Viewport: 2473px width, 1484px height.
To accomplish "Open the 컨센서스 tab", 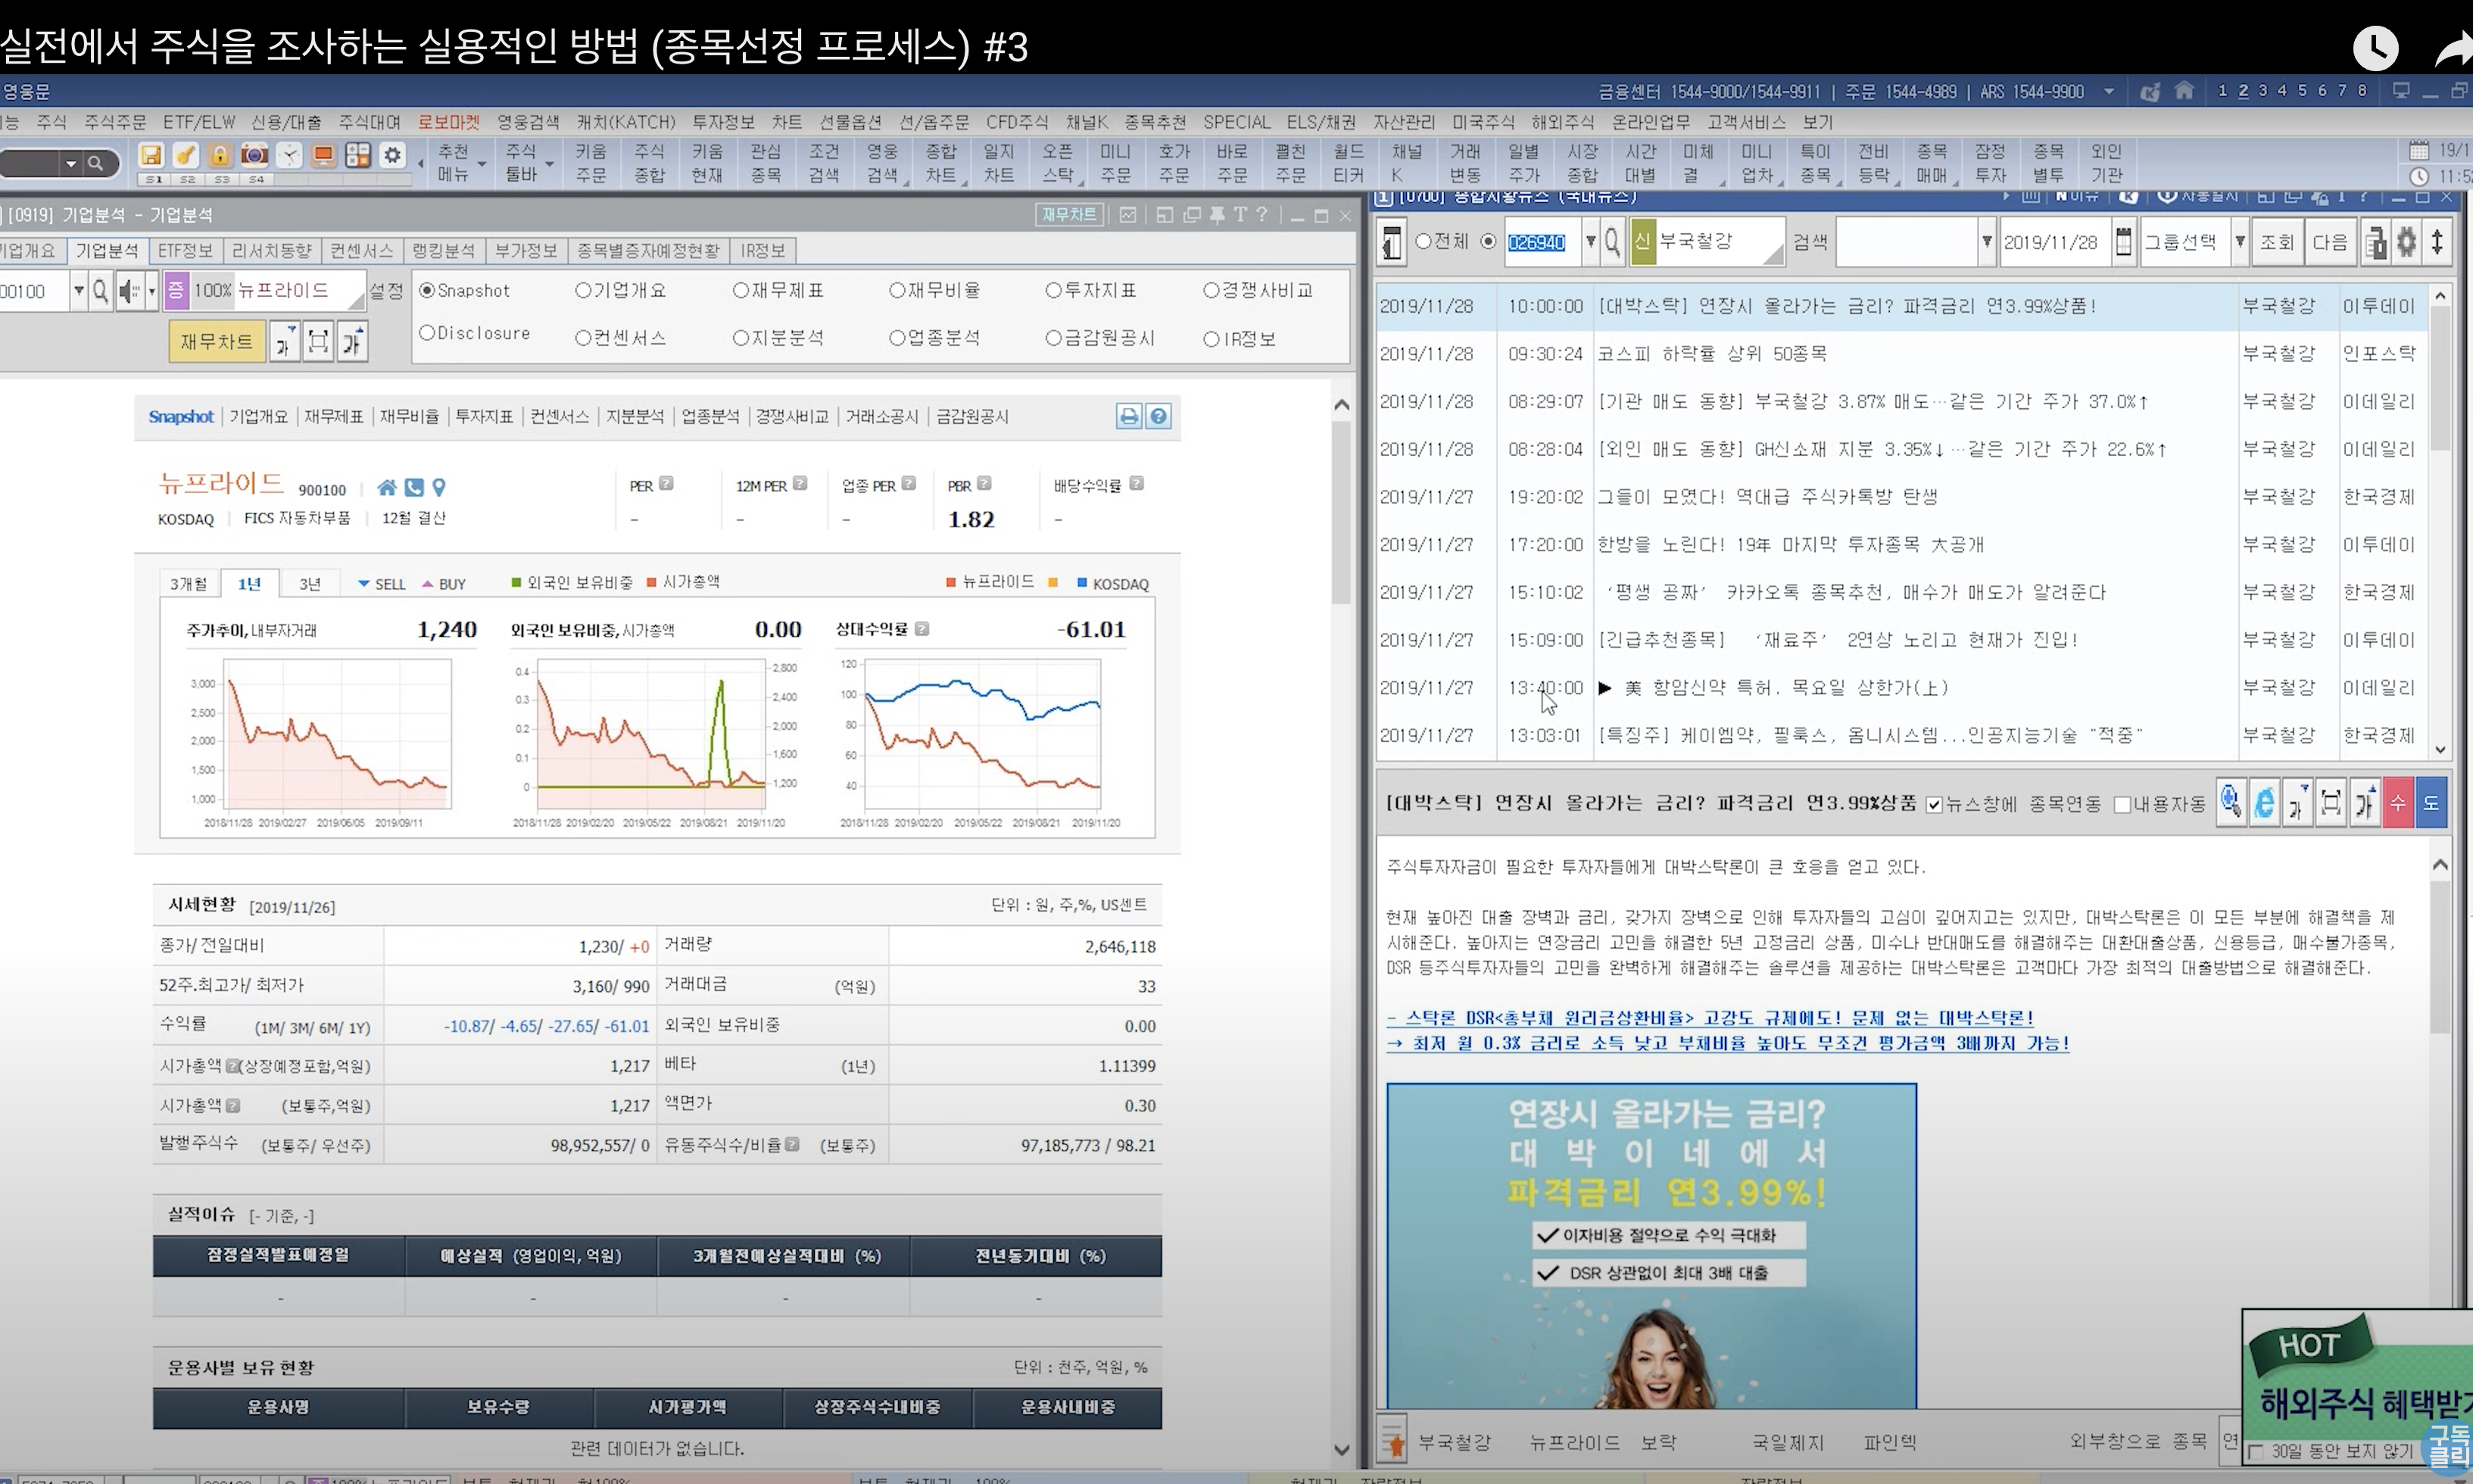I will 362,250.
